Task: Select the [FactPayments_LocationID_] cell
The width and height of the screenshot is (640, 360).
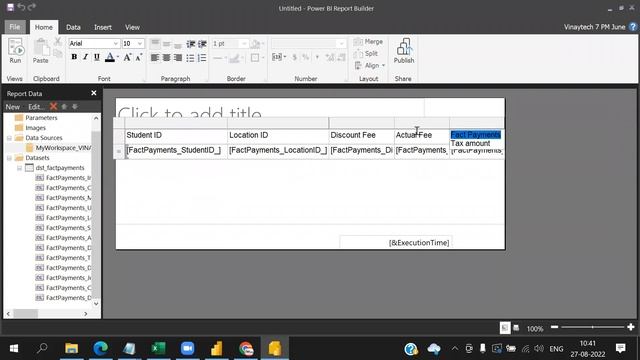Action: coord(278,151)
